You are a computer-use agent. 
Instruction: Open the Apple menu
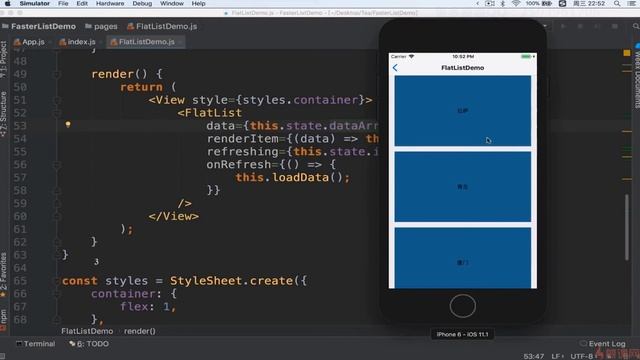click(x=7, y=4)
